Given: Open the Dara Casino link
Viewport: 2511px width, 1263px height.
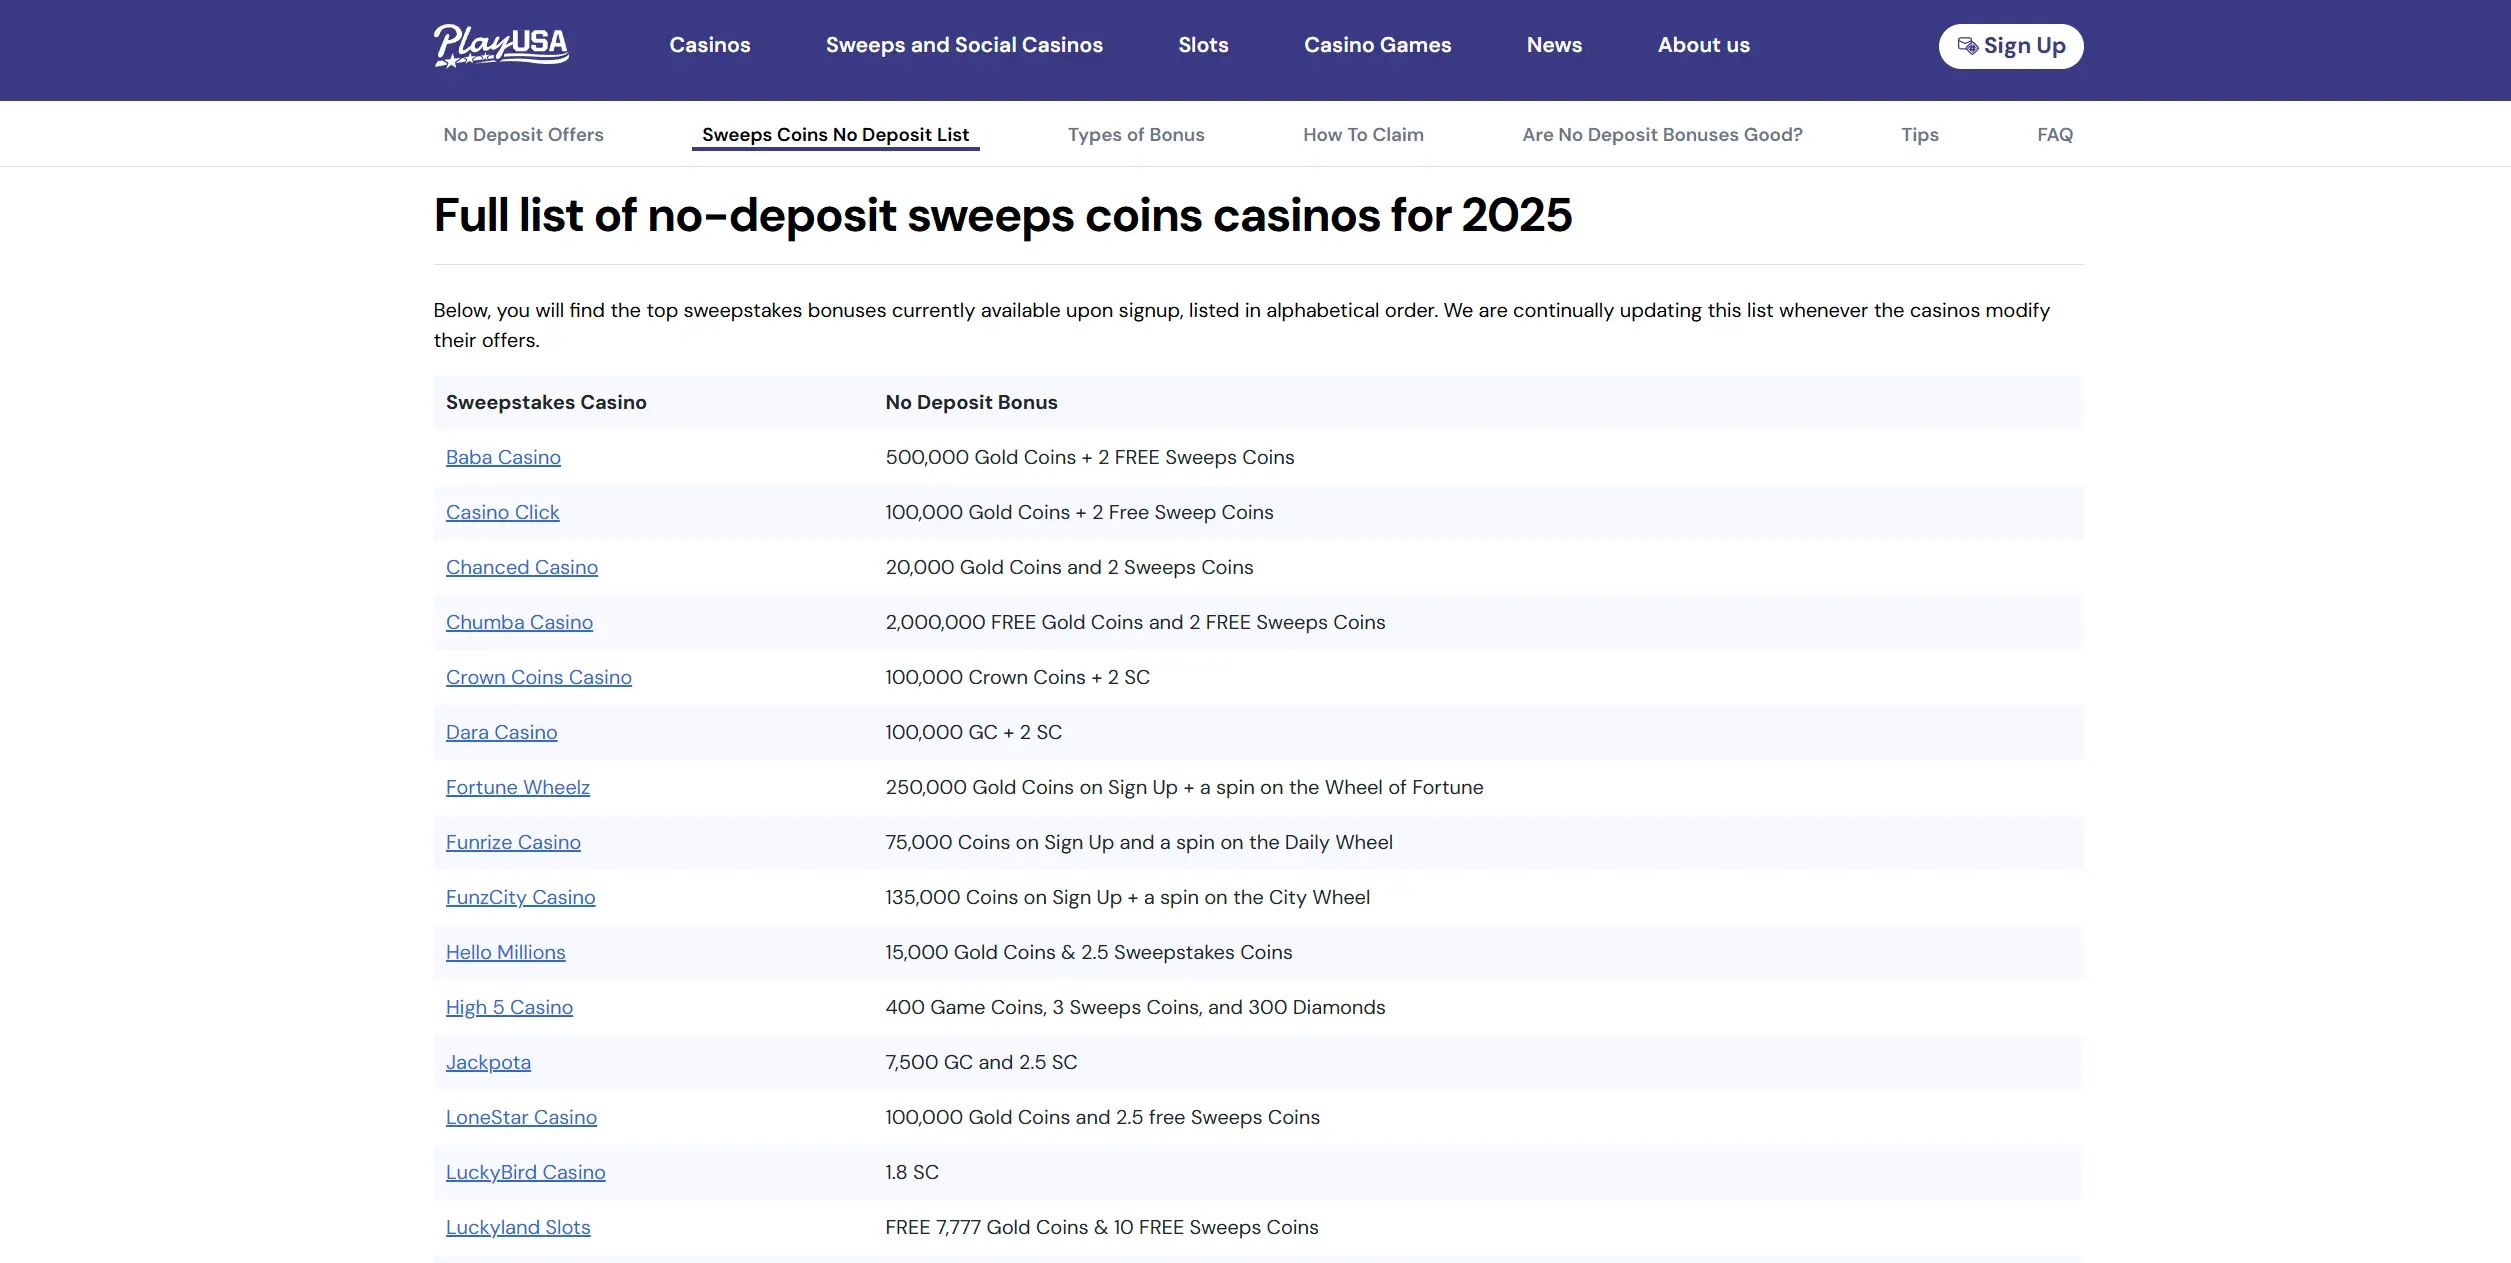Looking at the screenshot, I should click(501, 732).
